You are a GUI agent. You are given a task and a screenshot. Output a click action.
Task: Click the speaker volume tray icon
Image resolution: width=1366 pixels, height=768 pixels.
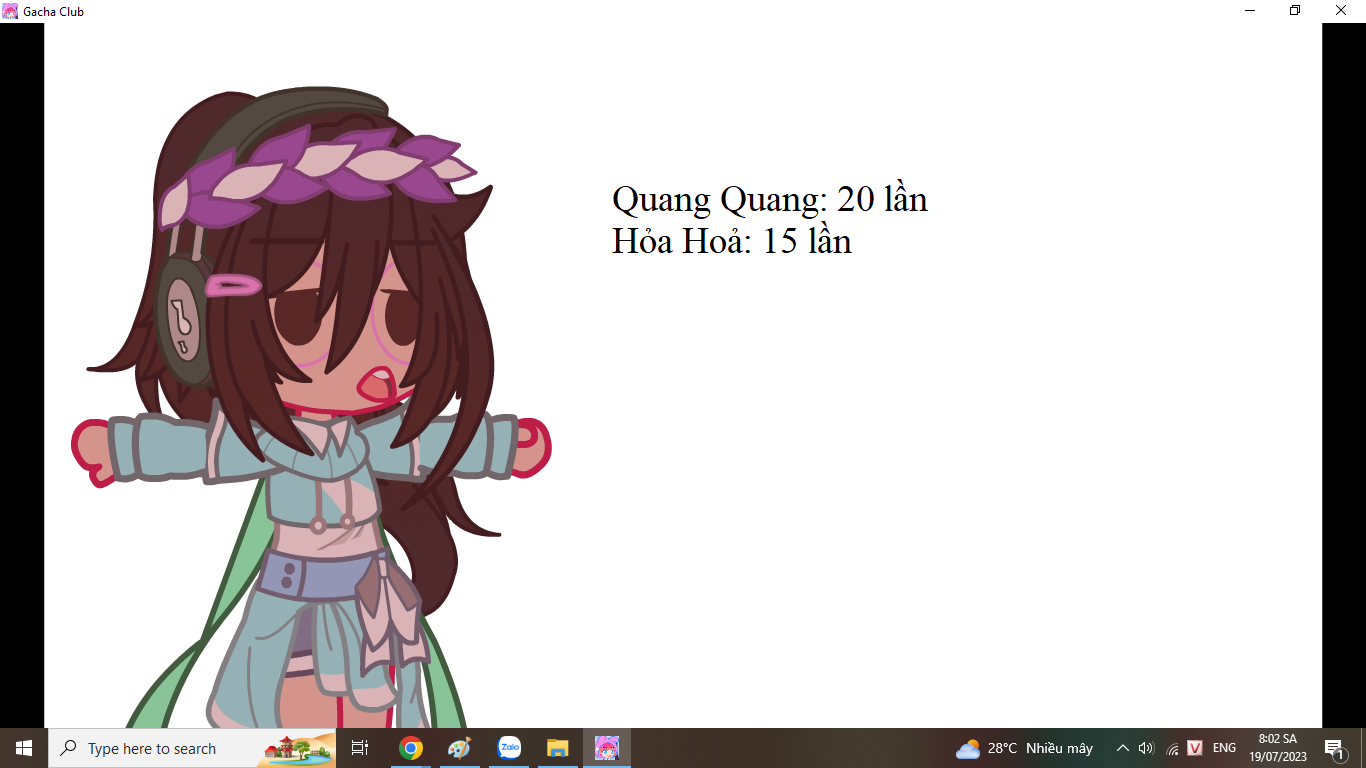click(x=1146, y=748)
